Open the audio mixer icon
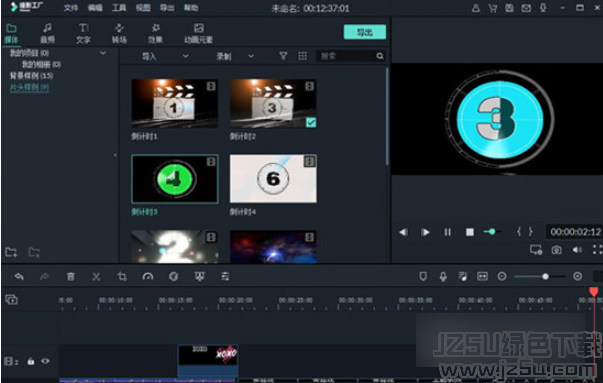 pyautogui.click(x=463, y=276)
